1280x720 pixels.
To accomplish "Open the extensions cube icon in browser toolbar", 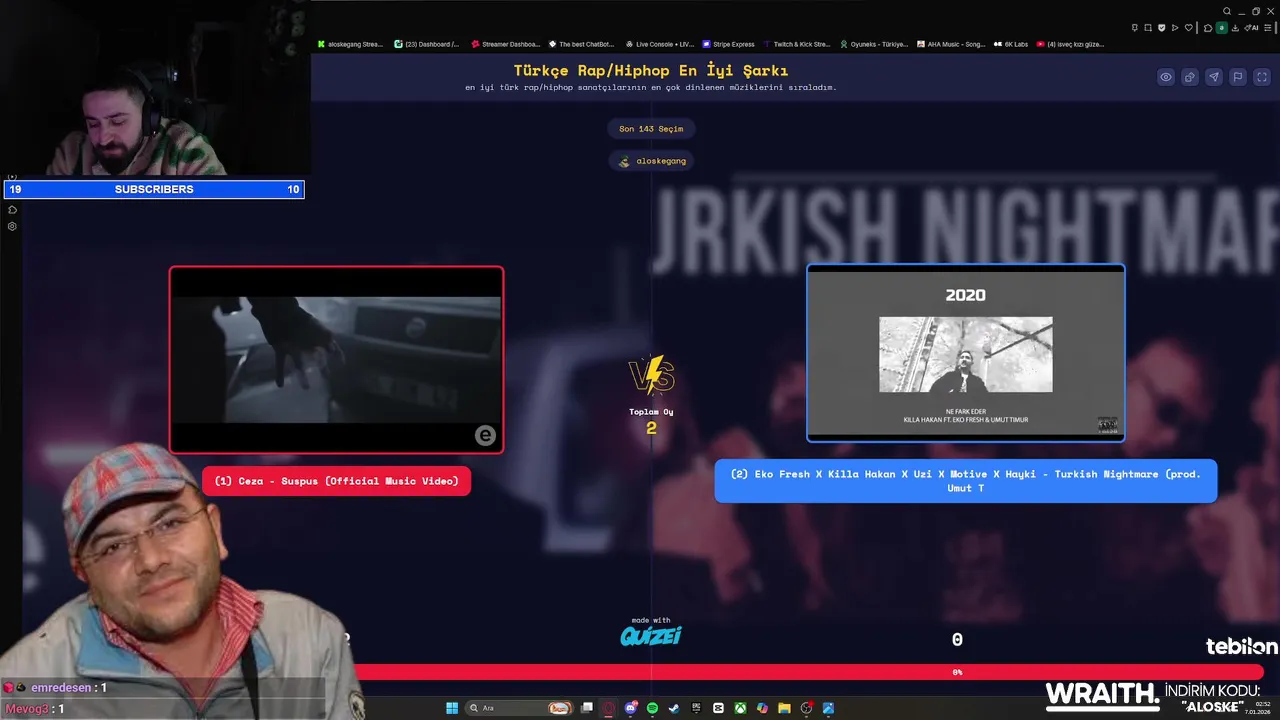I will 1208,28.
